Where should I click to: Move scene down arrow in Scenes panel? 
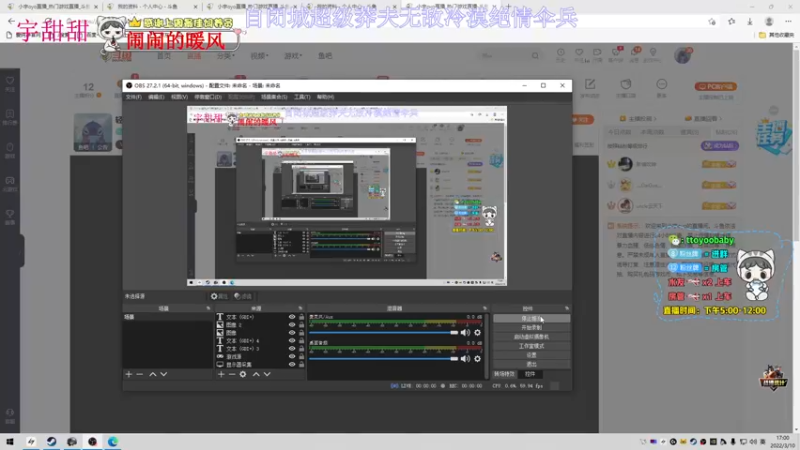click(164, 374)
